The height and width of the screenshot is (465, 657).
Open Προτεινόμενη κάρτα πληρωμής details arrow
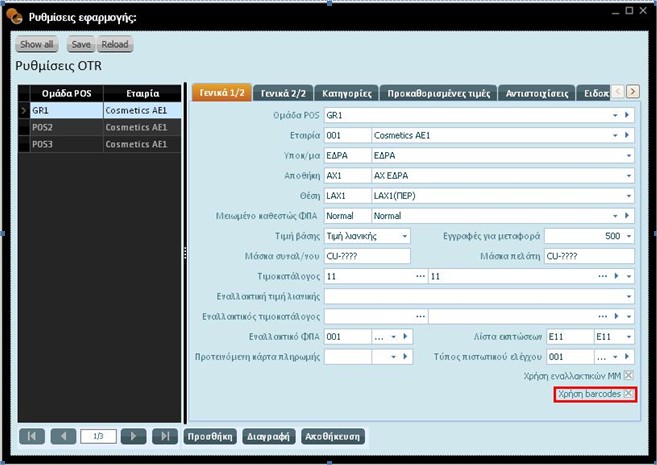[x=405, y=356]
